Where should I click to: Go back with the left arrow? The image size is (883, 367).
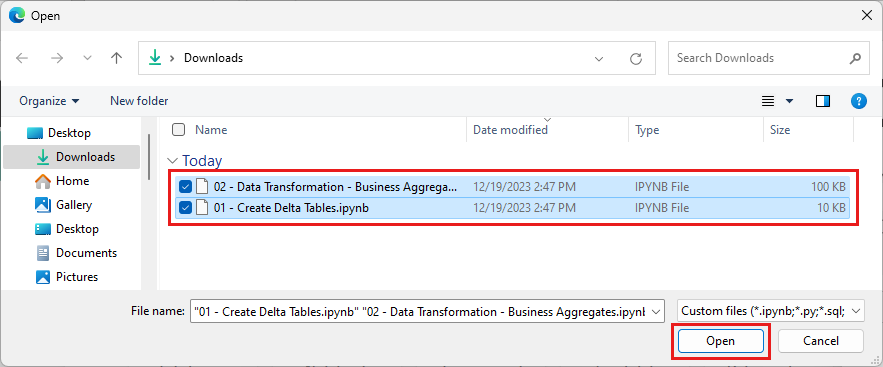(x=22, y=58)
